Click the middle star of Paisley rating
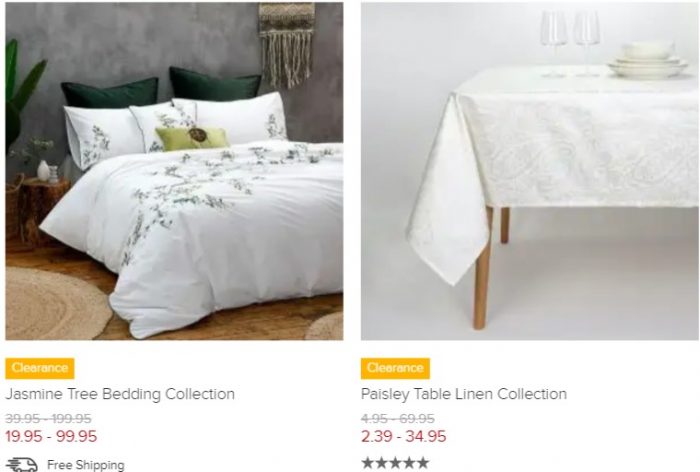 click(395, 463)
